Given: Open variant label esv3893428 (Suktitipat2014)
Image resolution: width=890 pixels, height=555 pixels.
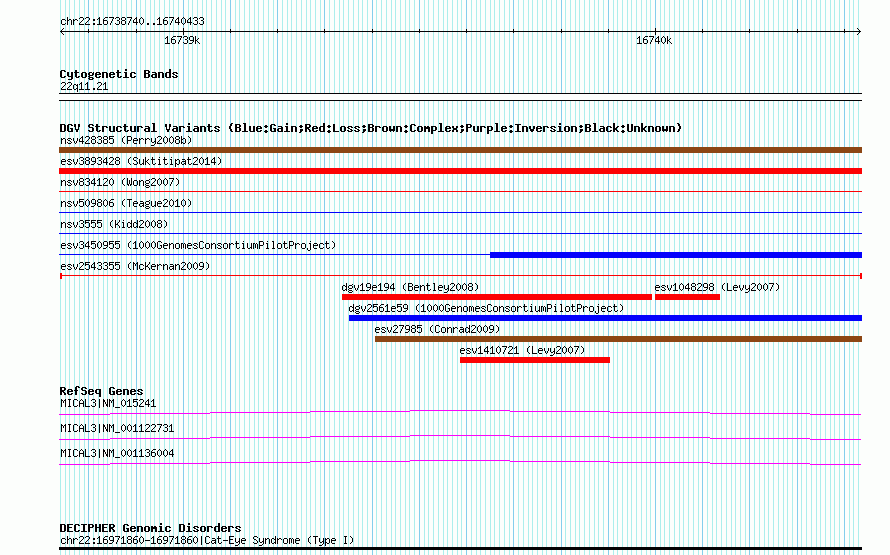Looking at the screenshot, I should tap(141, 161).
